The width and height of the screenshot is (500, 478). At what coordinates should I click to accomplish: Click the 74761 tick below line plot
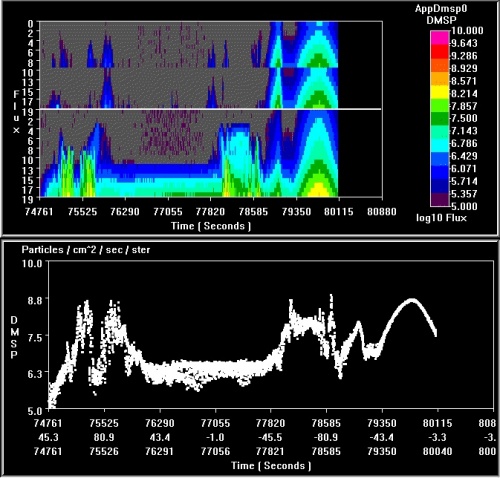pyautogui.click(x=48, y=423)
